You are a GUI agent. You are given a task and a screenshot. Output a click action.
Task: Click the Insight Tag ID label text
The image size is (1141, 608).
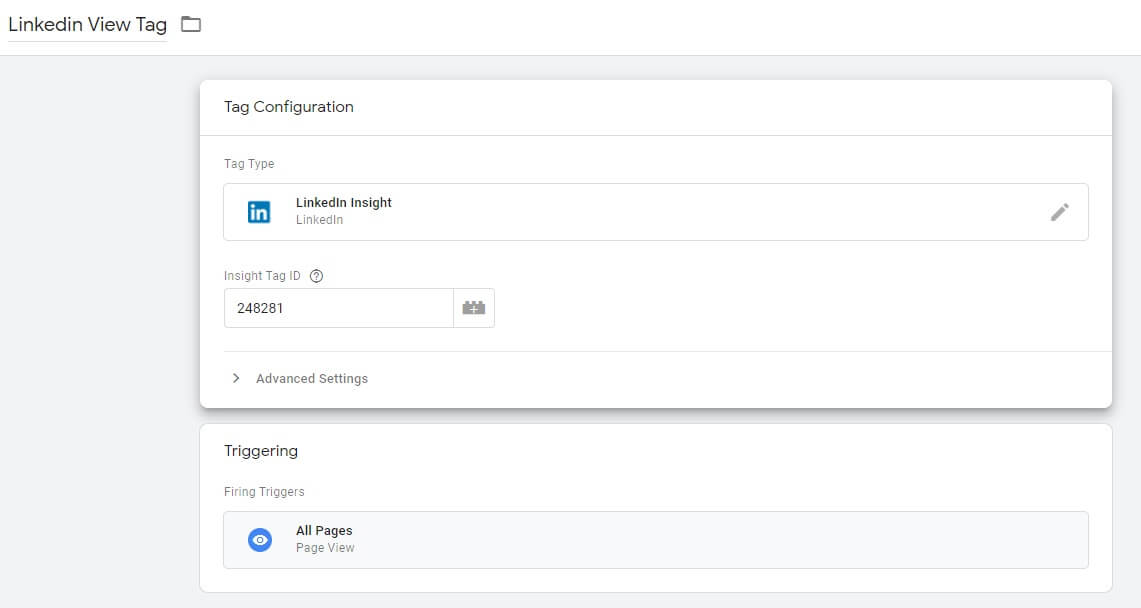tap(262, 276)
